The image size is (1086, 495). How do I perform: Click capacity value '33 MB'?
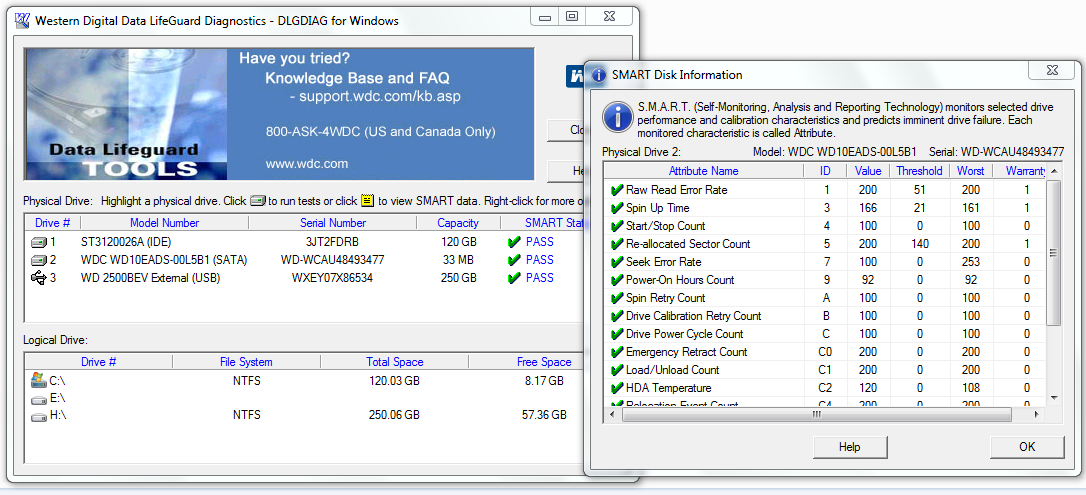pyautogui.click(x=459, y=260)
